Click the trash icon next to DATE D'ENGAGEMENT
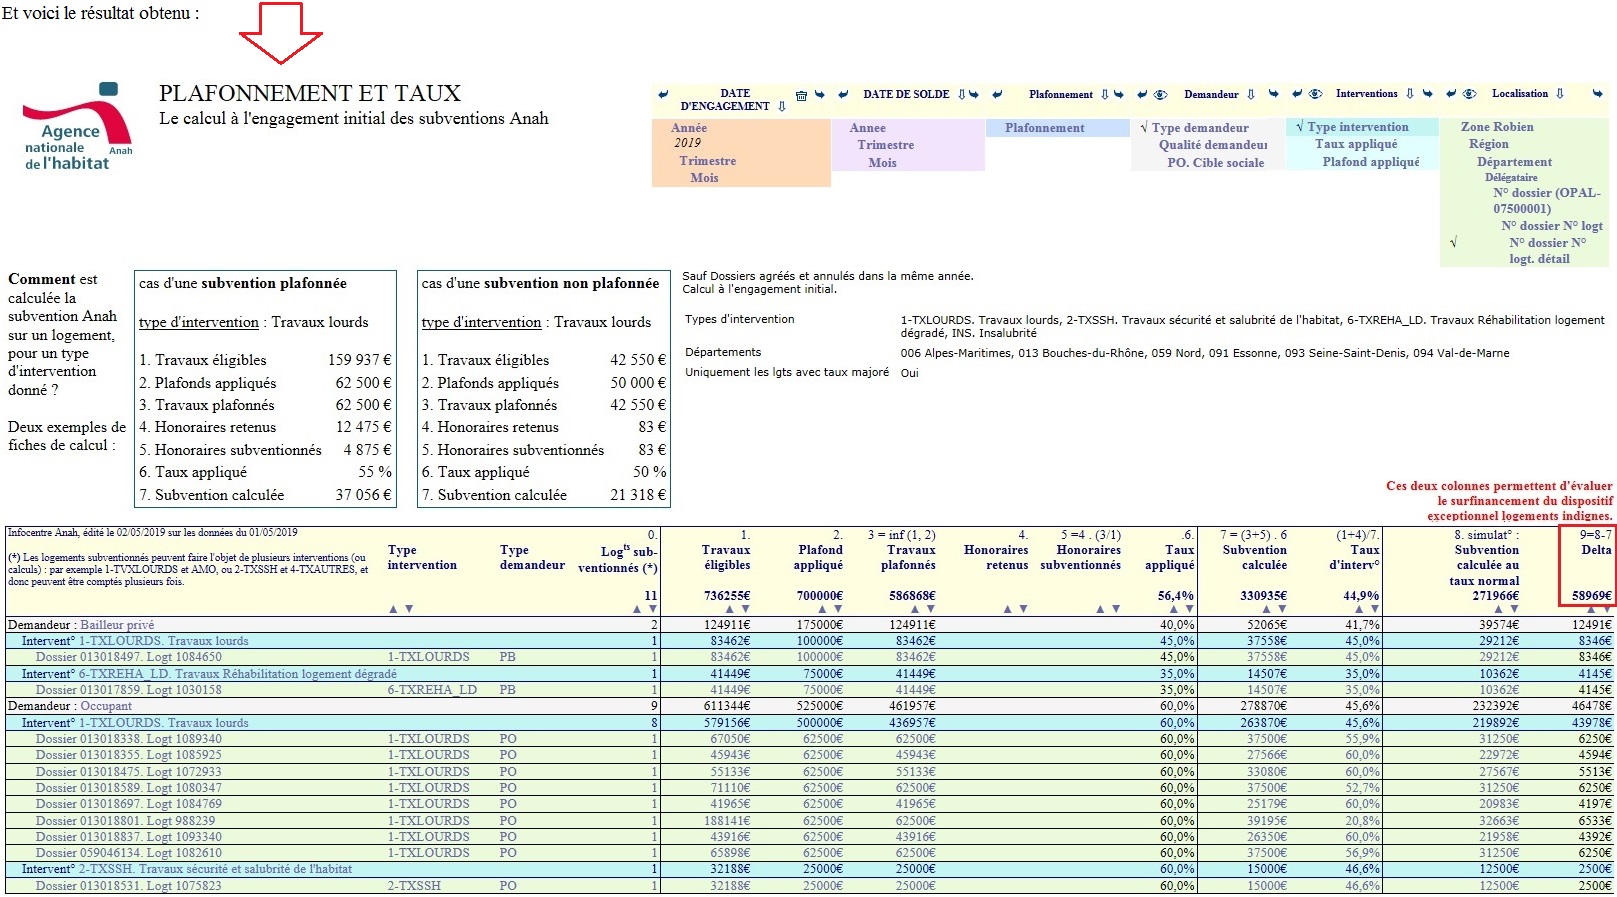 pos(801,96)
